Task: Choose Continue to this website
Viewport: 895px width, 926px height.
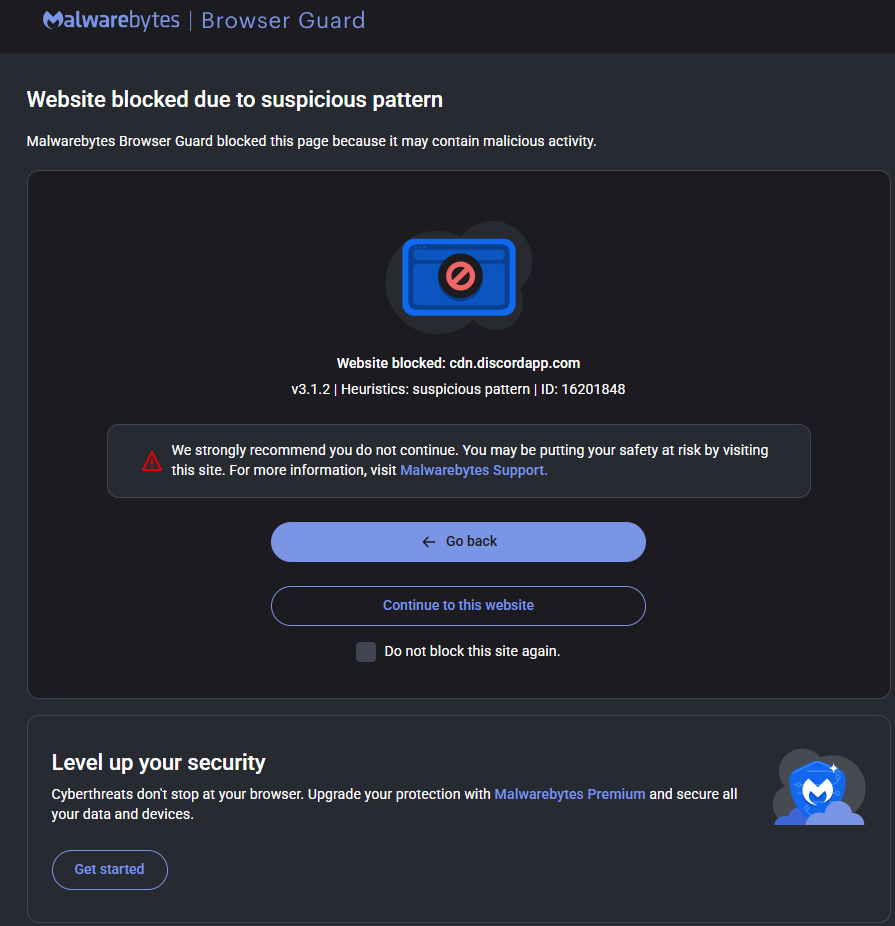Action: (458, 606)
